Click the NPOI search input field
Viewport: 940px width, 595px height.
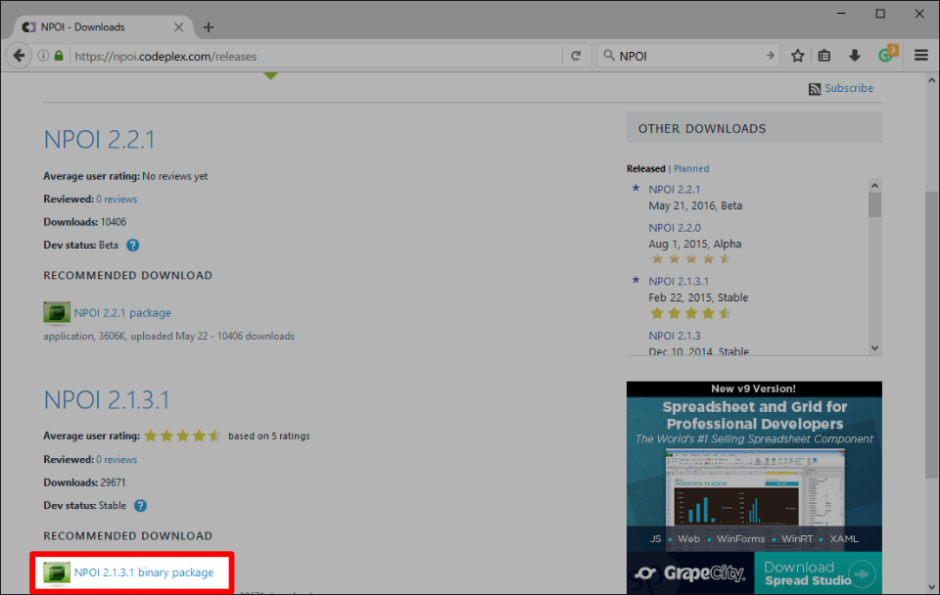[x=690, y=56]
